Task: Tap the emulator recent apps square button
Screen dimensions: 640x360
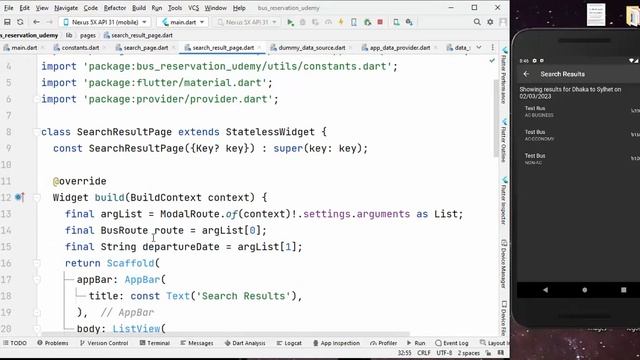Action: tap(623, 290)
